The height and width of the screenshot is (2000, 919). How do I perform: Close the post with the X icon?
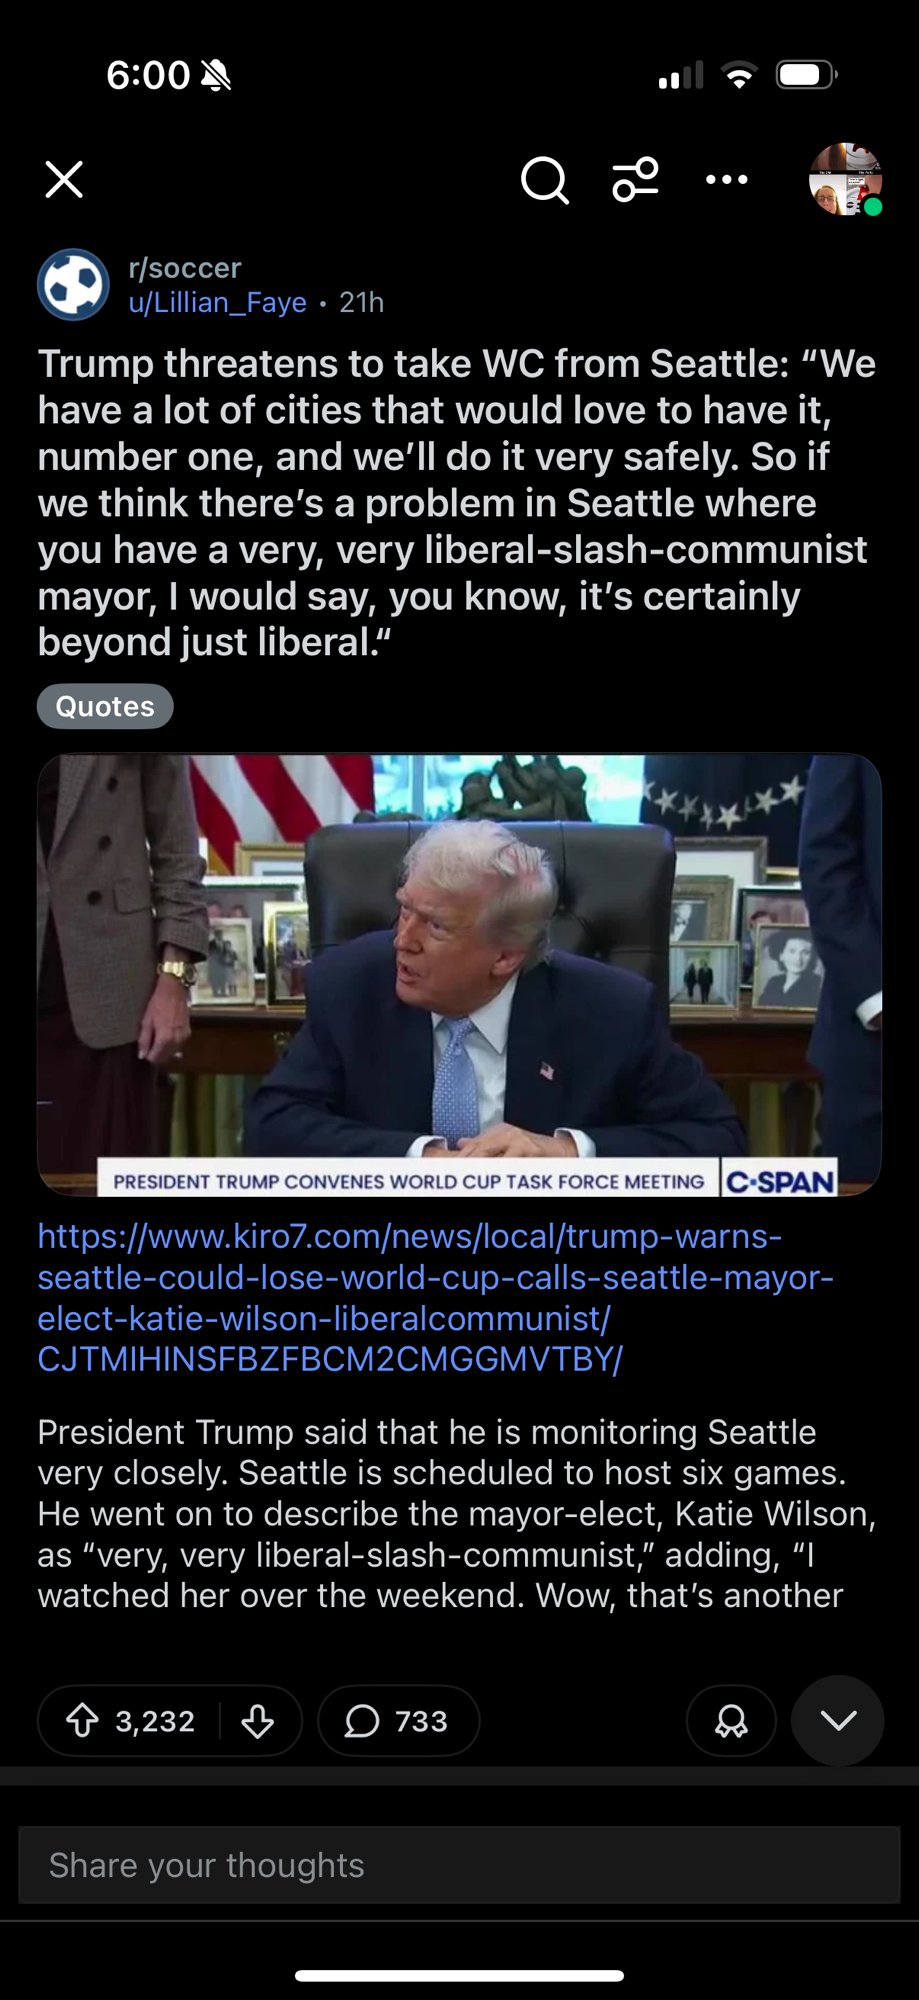pos(64,180)
